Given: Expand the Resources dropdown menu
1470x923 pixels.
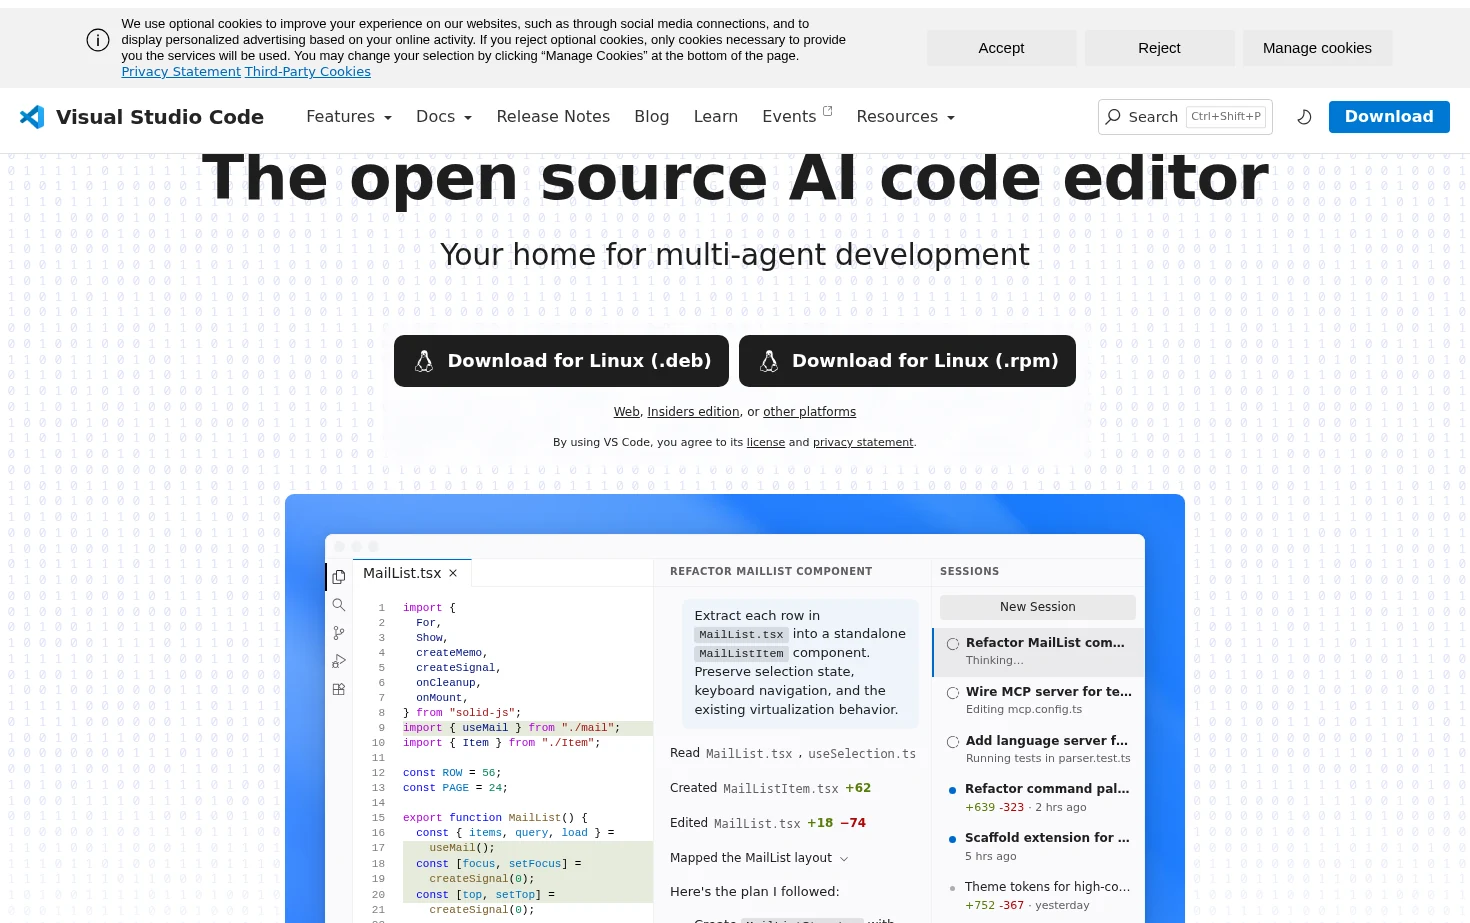Looking at the screenshot, I should click(906, 117).
